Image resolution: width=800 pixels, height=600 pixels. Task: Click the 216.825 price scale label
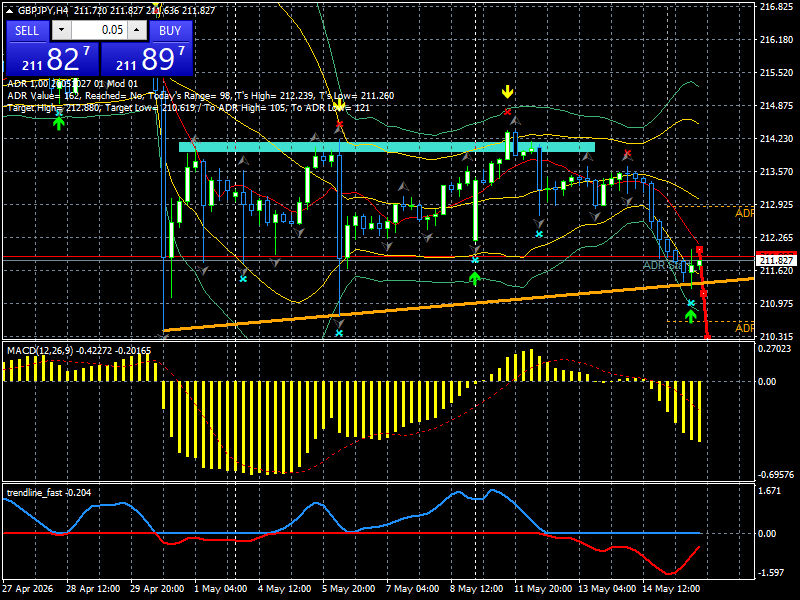point(777,7)
